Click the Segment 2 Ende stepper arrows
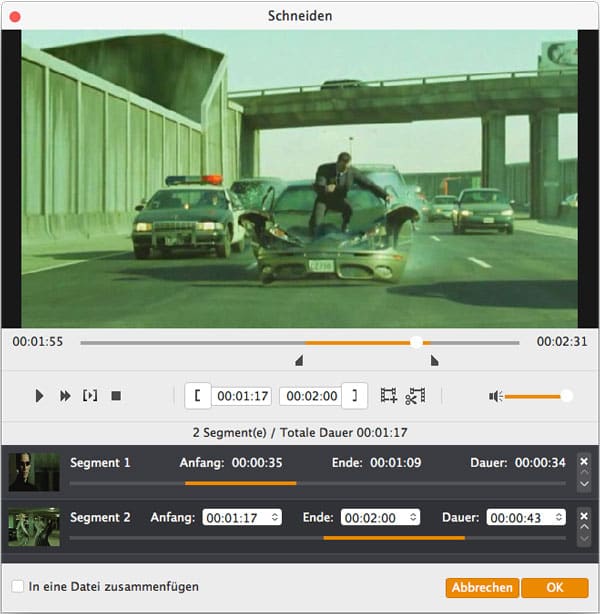The image size is (600, 614). pyautogui.click(x=413, y=518)
